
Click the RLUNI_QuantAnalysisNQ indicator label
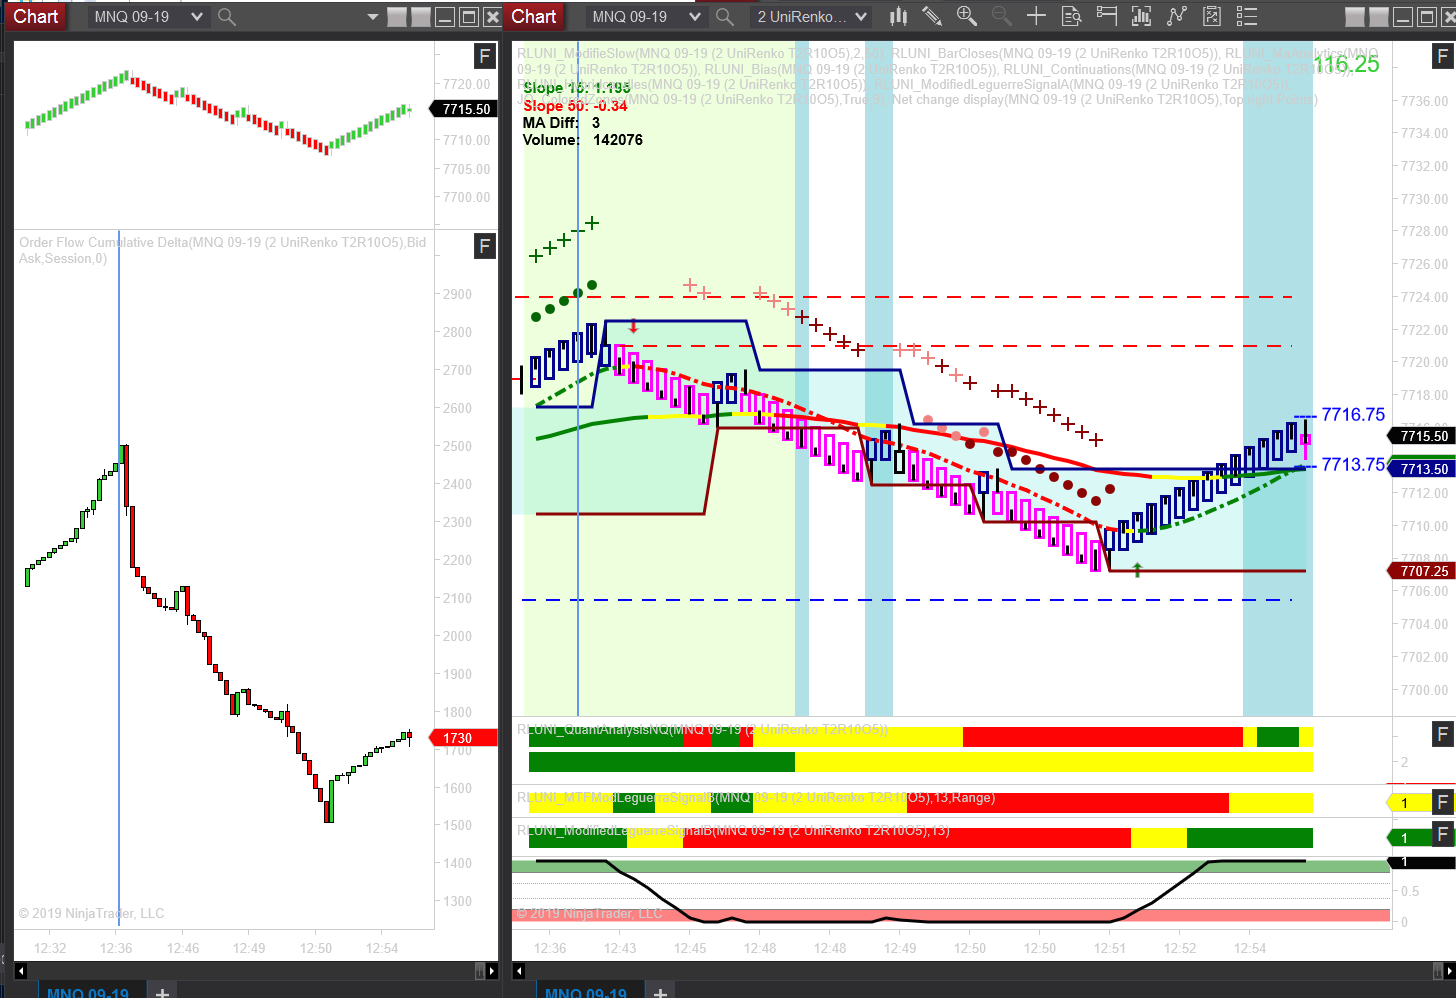tap(702, 729)
